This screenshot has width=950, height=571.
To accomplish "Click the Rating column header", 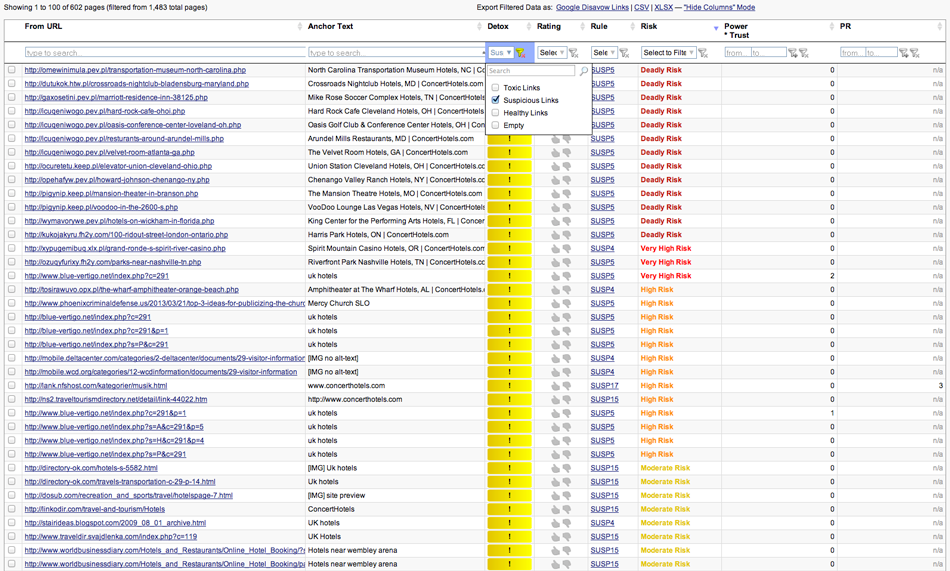I will (x=549, y=26).
